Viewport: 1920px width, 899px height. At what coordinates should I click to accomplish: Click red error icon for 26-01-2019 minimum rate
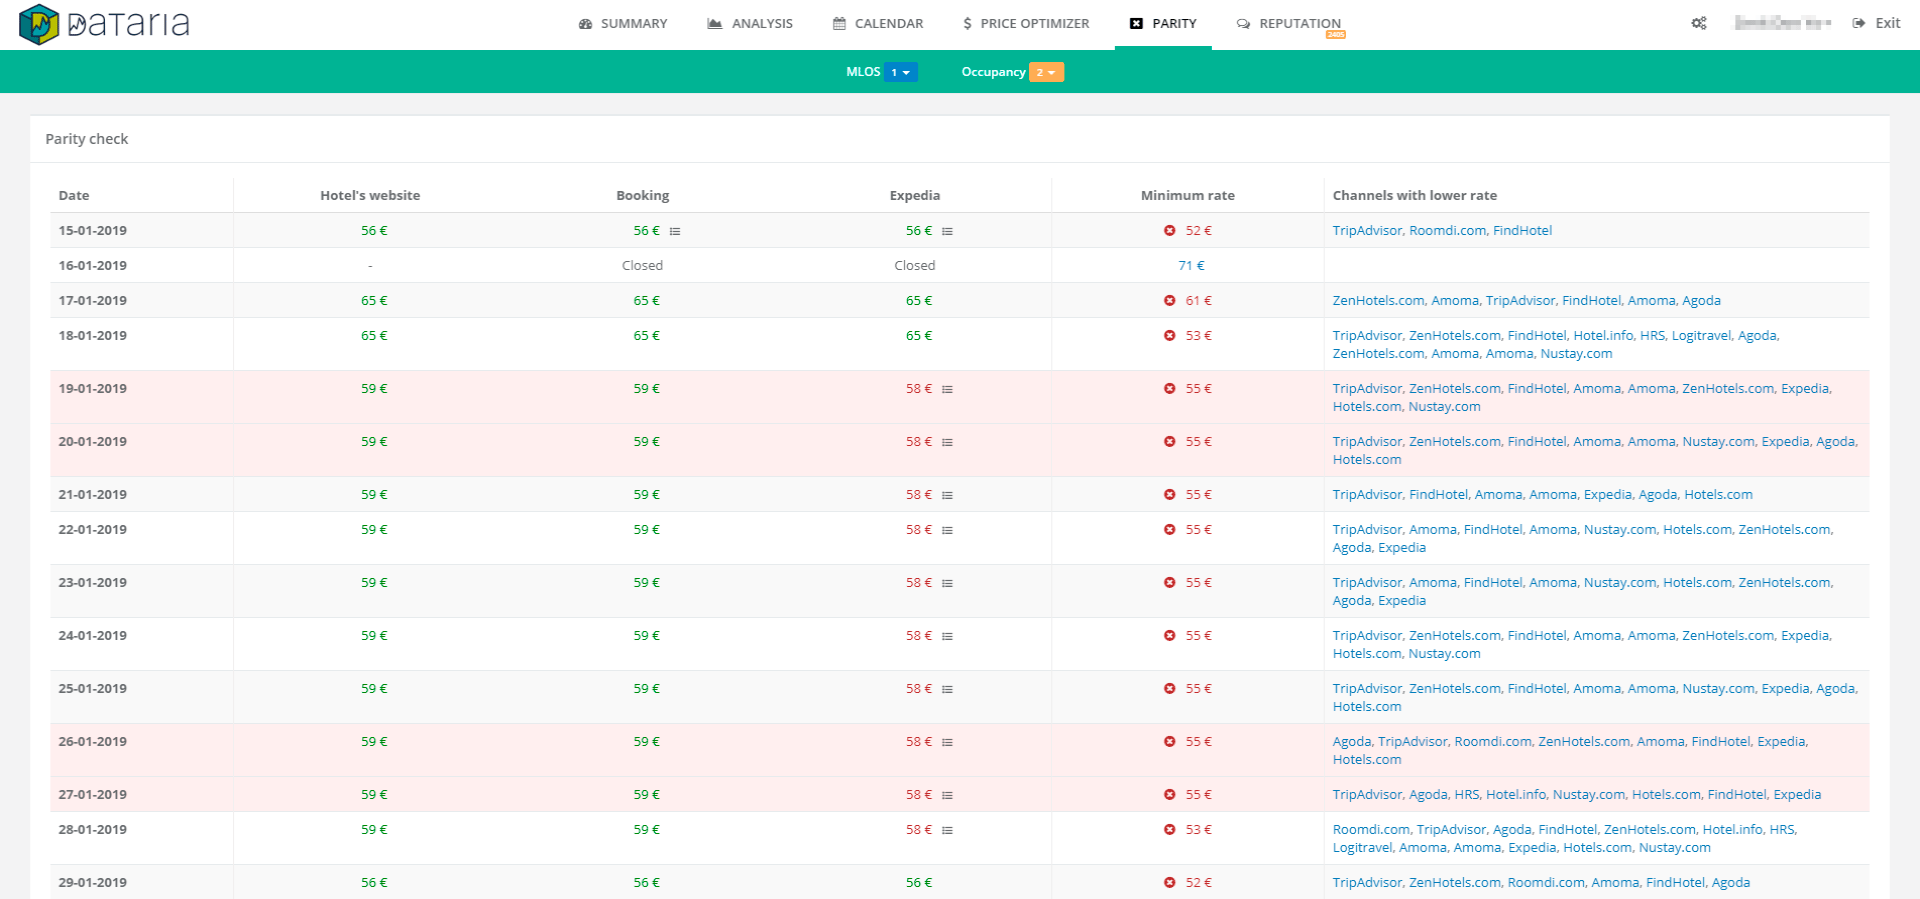tap(1169, 741)
